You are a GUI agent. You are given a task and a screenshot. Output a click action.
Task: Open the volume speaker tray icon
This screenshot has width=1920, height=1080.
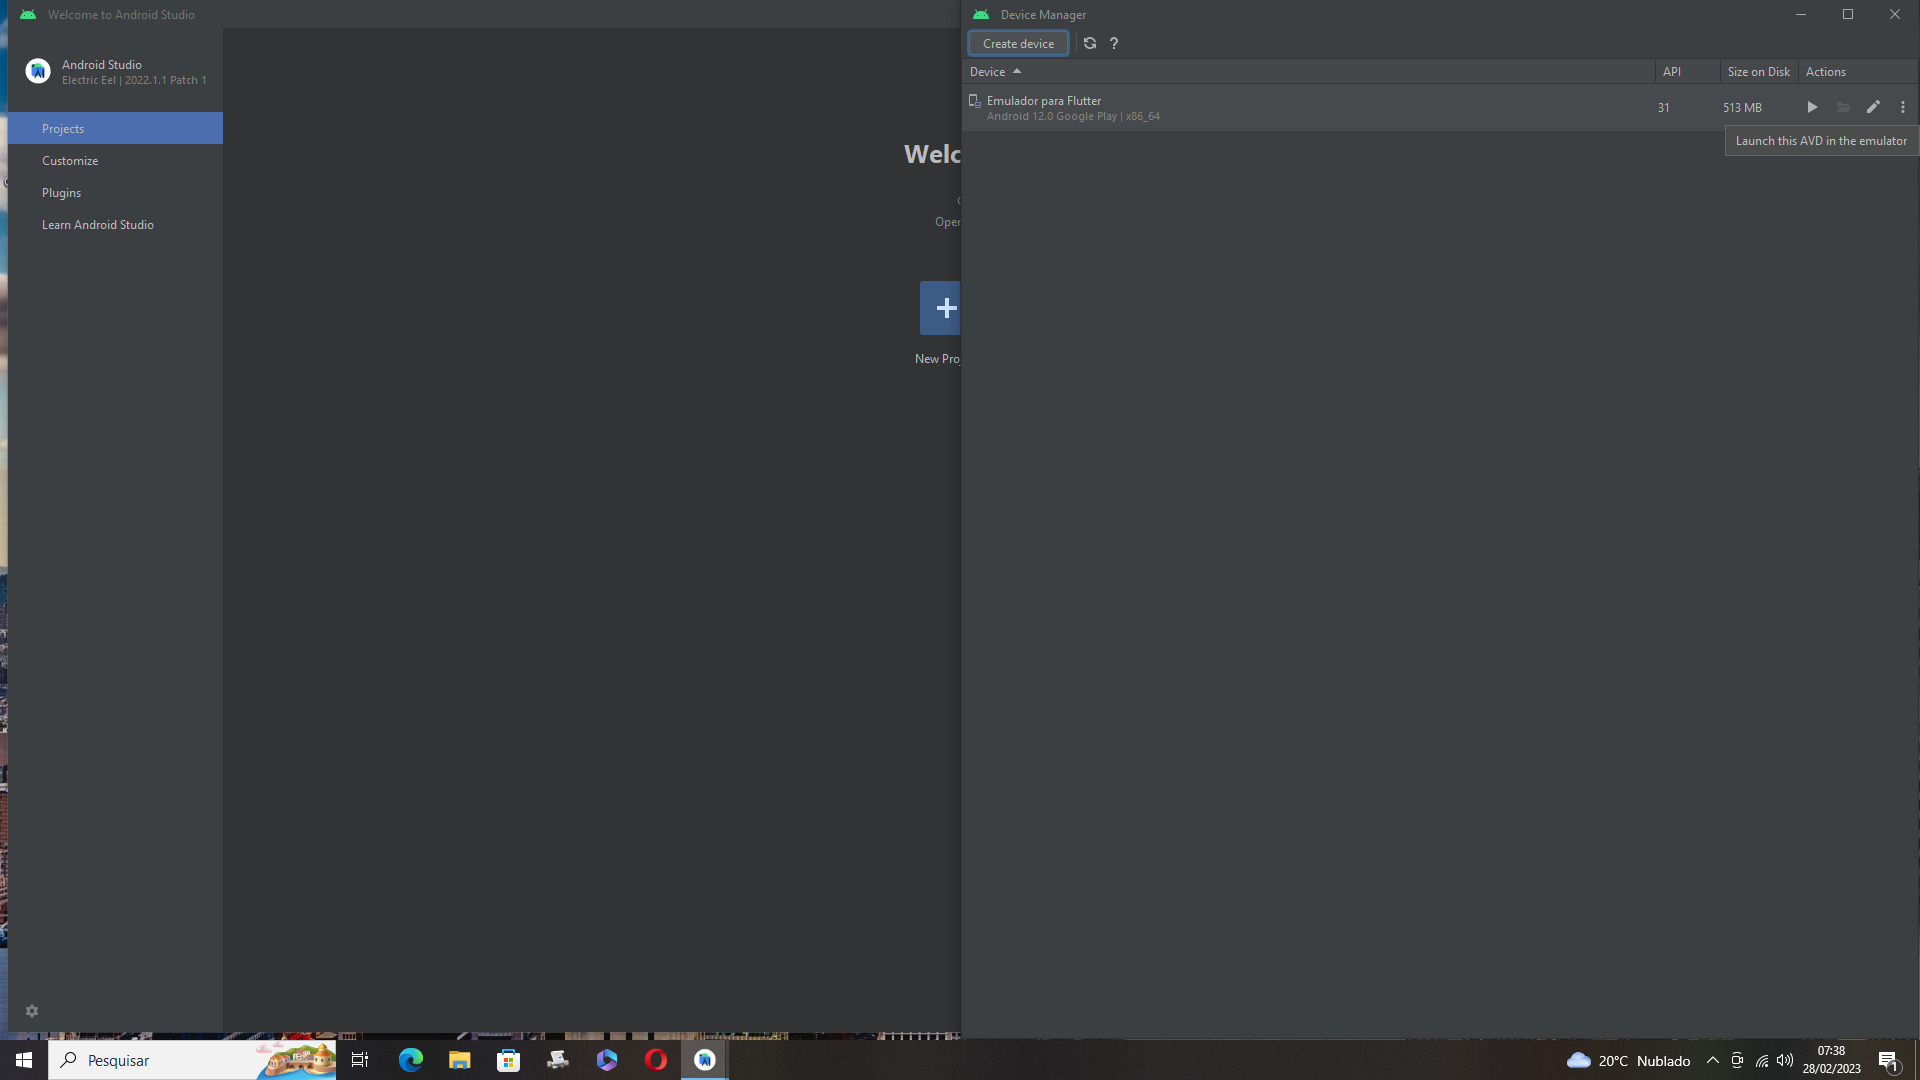[1785, 1060]
